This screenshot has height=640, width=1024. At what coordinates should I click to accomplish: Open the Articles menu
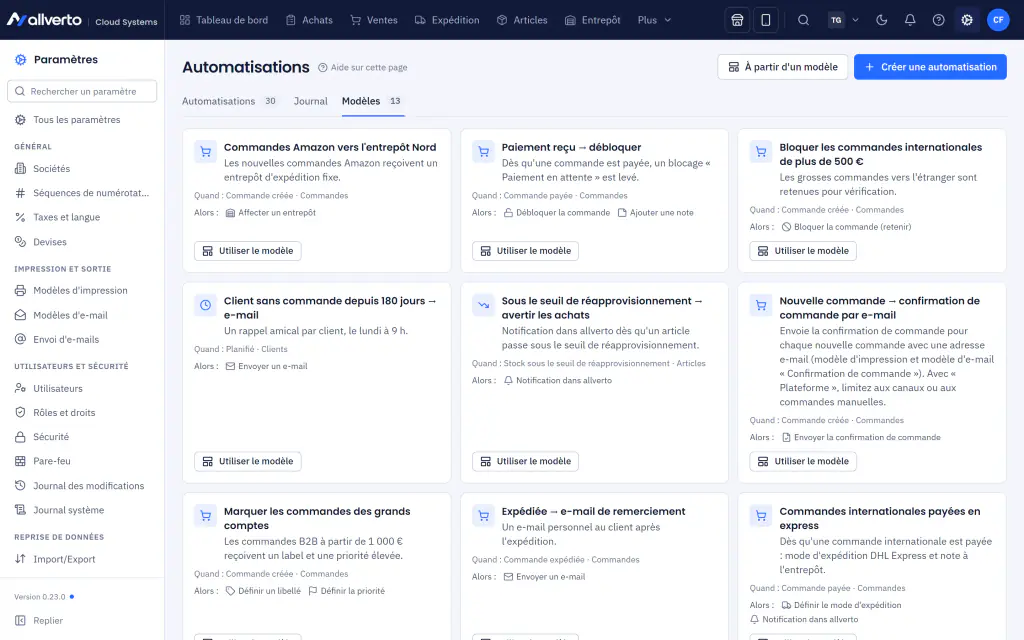tap(522, 20)
